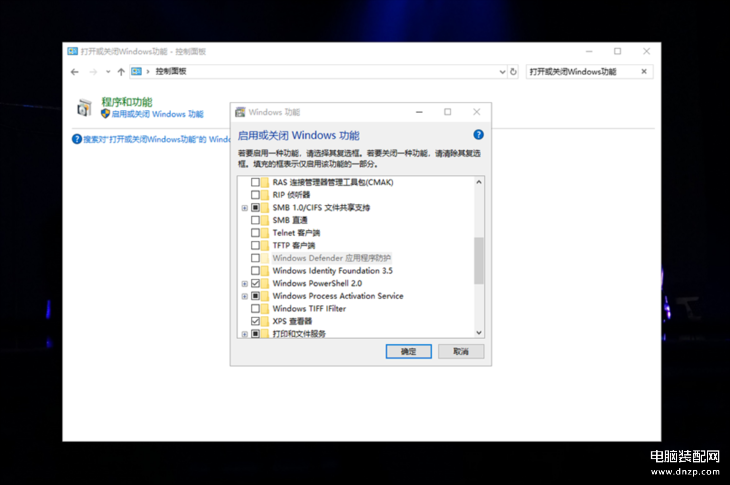730x485 pixels.
Task: Click folder icon of RIP 侦听器
Action: click(x=265, y=195)
